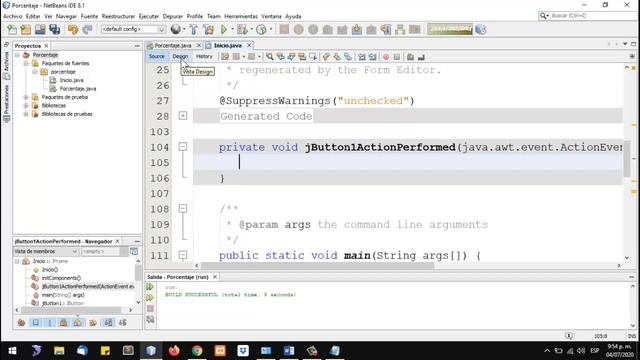This screenshot has width=640, height=360.
Task: Click the Build Project hammer icon
Action: [x=193, y=29]
